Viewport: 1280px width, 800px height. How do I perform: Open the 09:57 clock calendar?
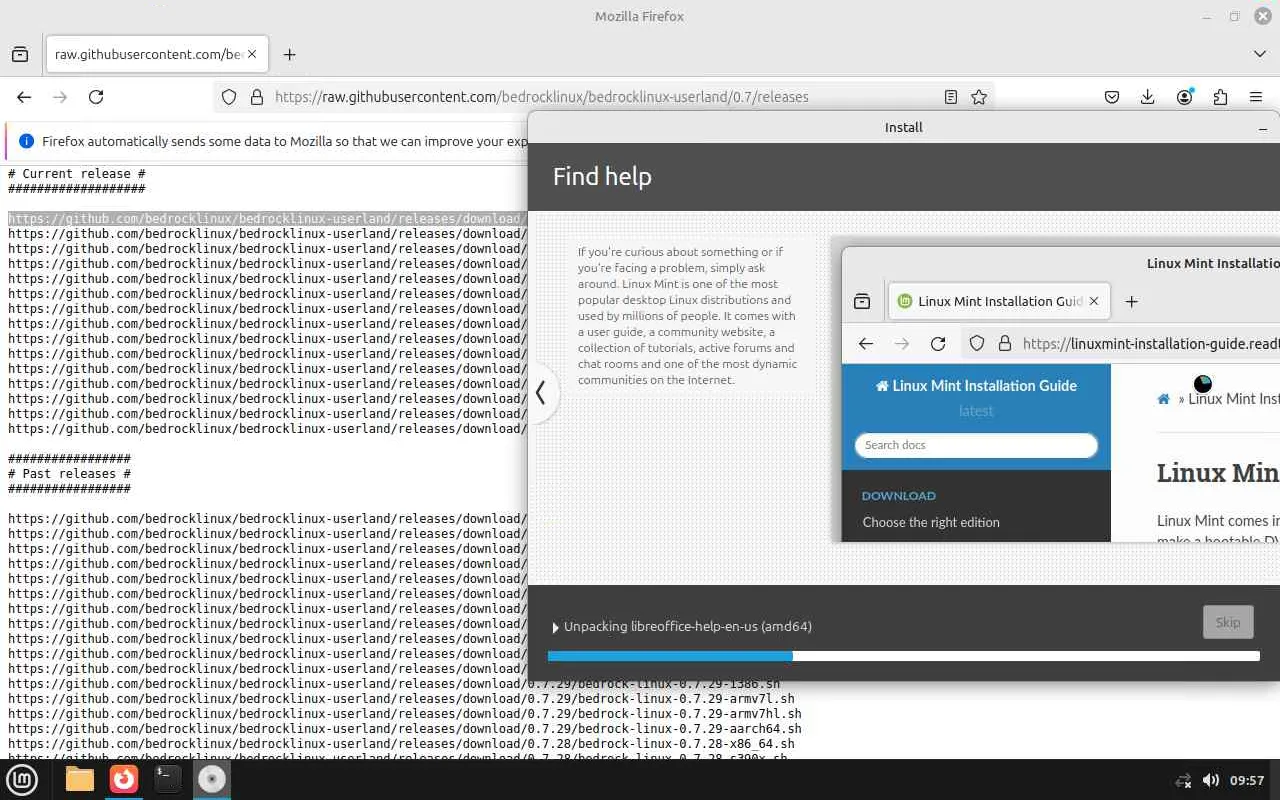tap(1247, 780)
